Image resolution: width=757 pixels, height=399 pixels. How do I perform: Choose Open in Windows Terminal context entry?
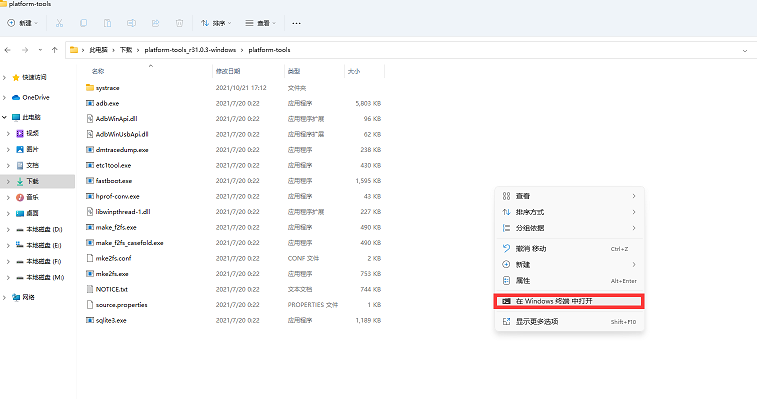pyautogui.click(x=570, y=301)
